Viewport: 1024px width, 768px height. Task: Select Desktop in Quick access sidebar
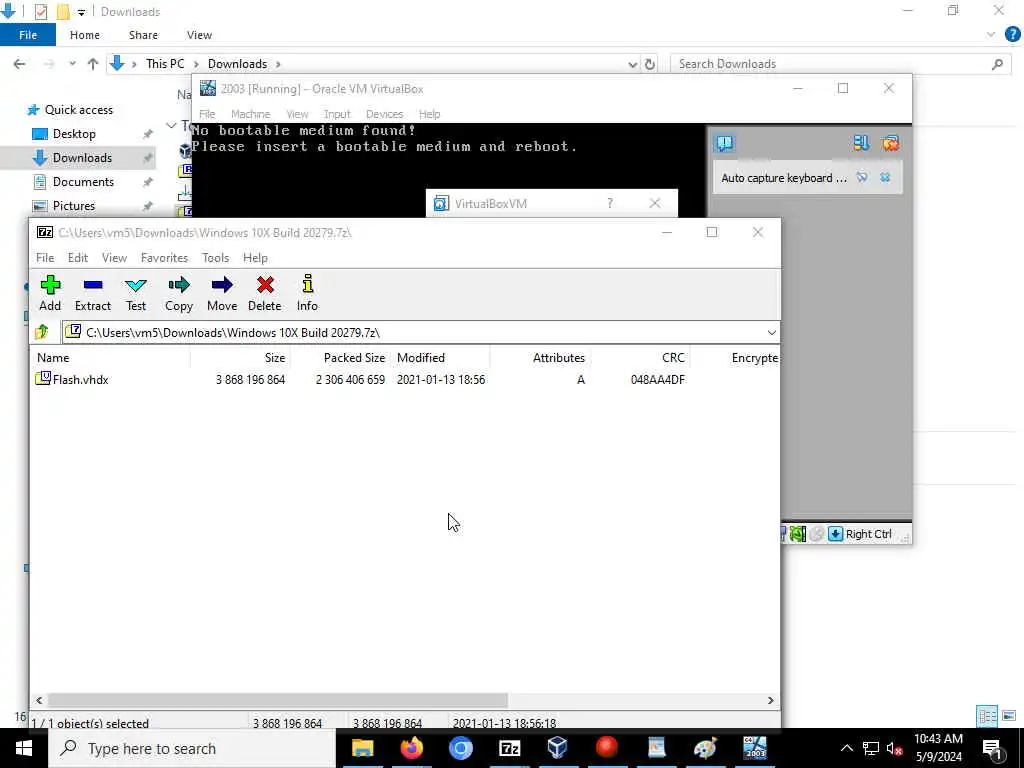tap(74, 134)
